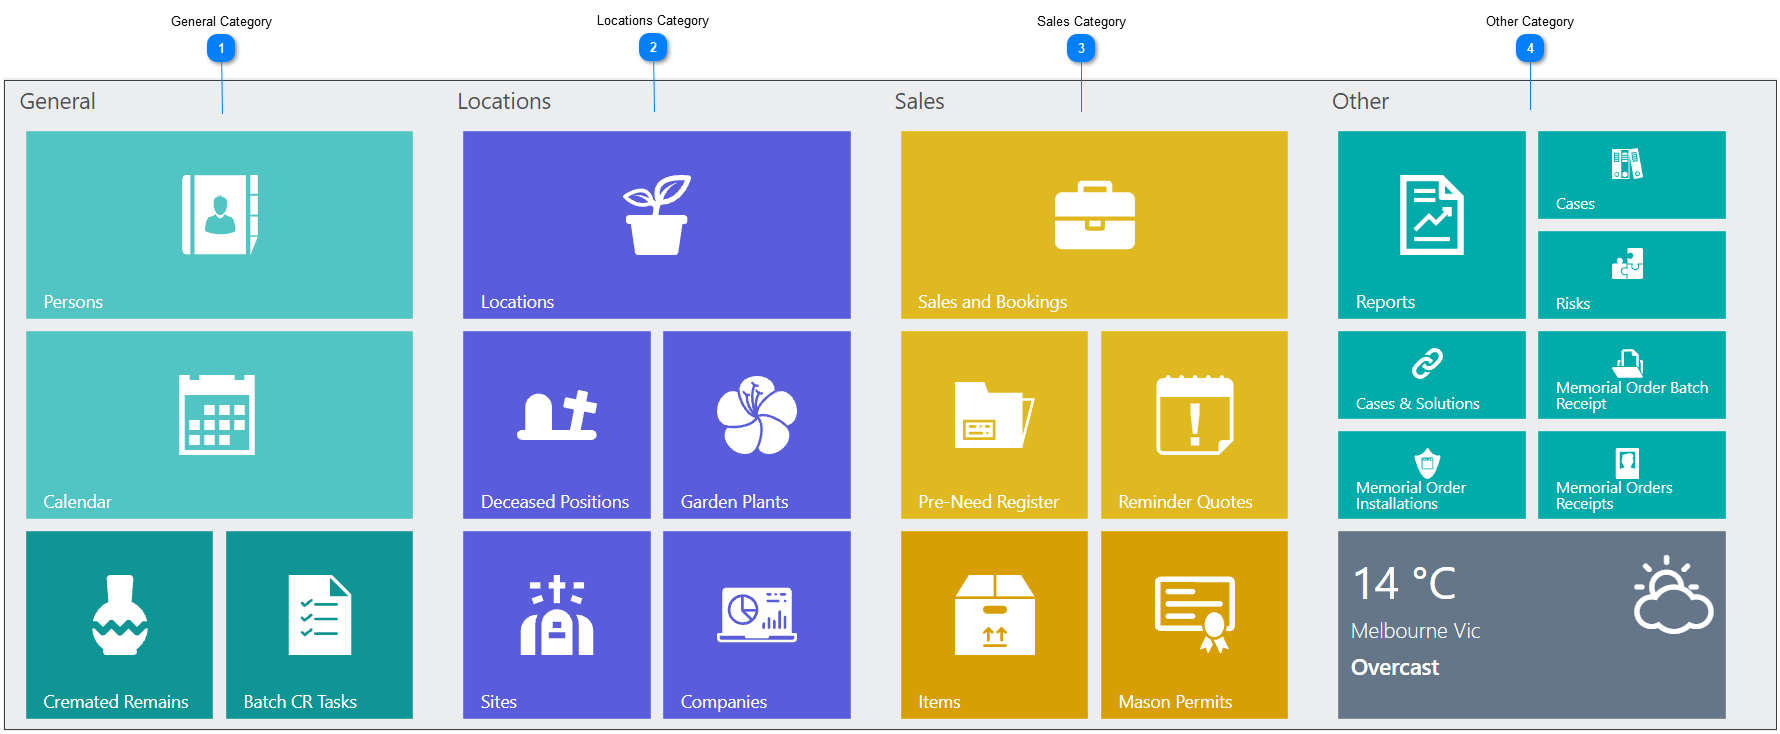Go to Sales and Bookings tile label

pyautogui.click(x=992, y=302)
